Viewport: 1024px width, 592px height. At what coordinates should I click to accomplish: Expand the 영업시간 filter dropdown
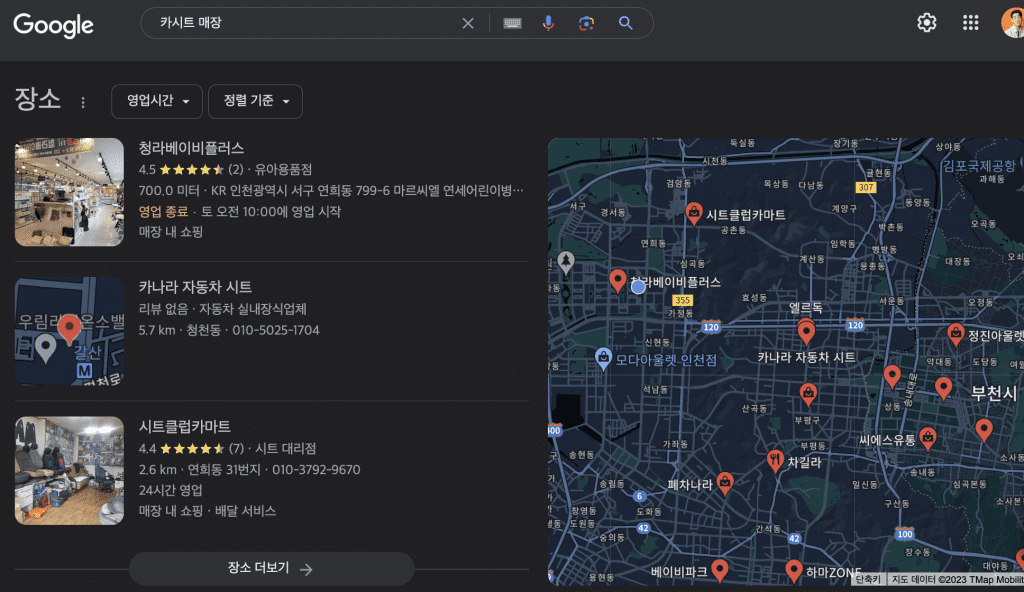(x=157, y=101)
